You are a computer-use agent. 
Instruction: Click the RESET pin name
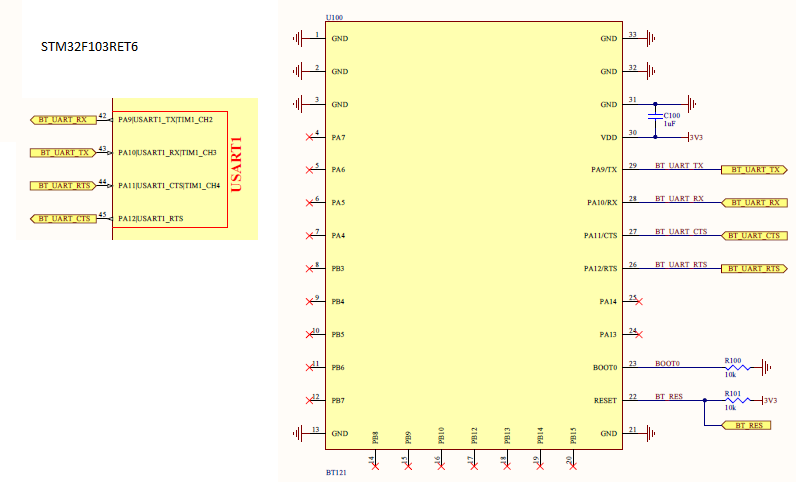[605, 401]
